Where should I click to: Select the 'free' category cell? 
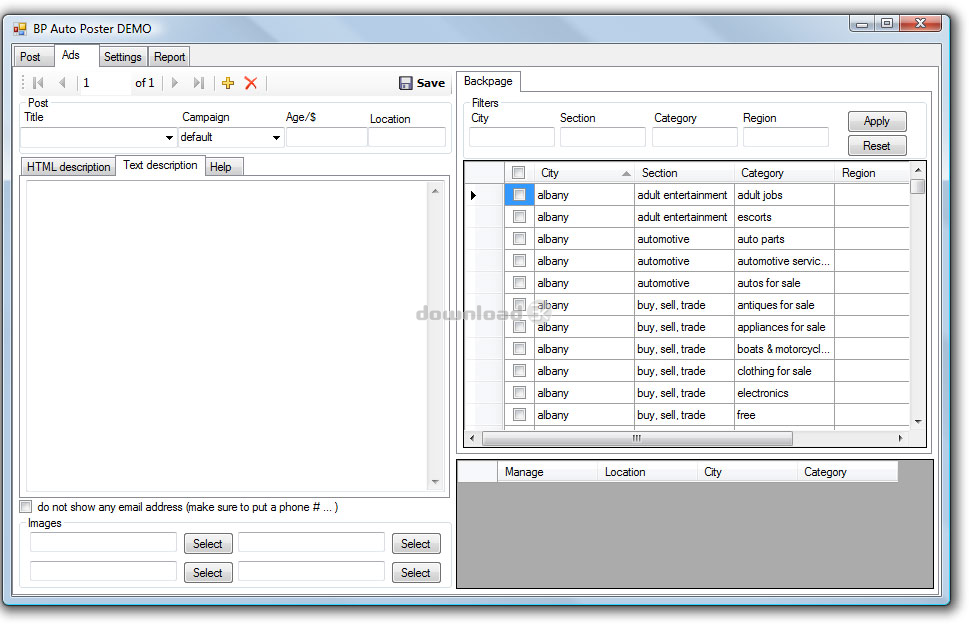pyautogui.click(x=784, y=415)
